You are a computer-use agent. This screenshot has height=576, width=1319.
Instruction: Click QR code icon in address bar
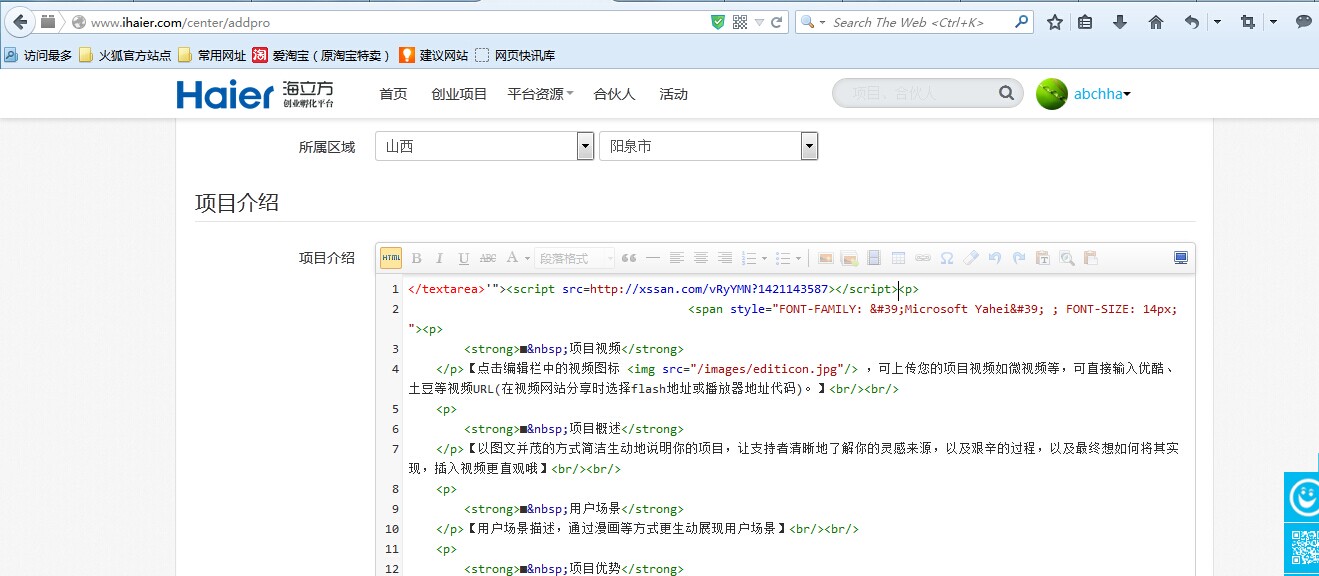pyautogui.click(x=740, y=22)
